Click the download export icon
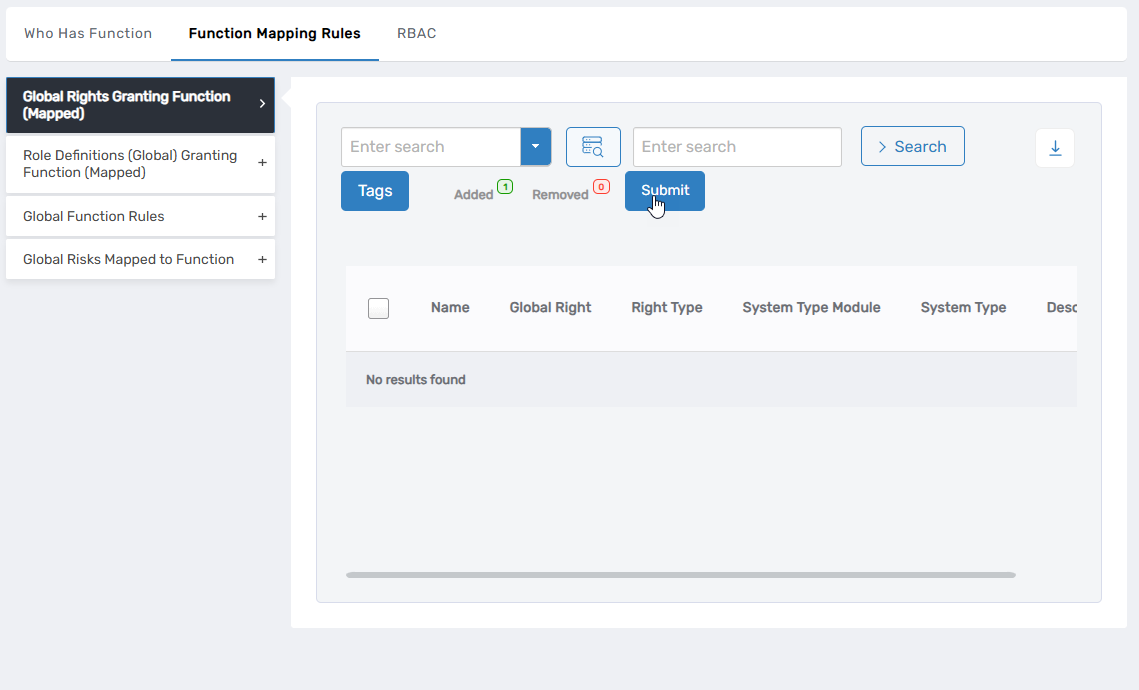This screenshot has height=690, width=1139. pos(1054,146)
